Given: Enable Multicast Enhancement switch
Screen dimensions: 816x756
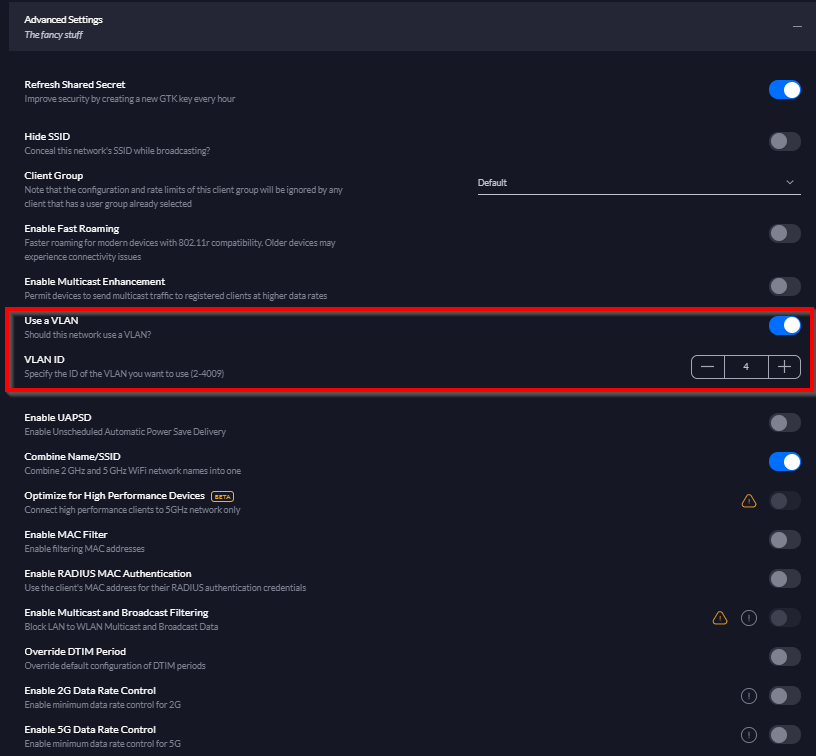Looking at the screenshot, I should [785, 287].
